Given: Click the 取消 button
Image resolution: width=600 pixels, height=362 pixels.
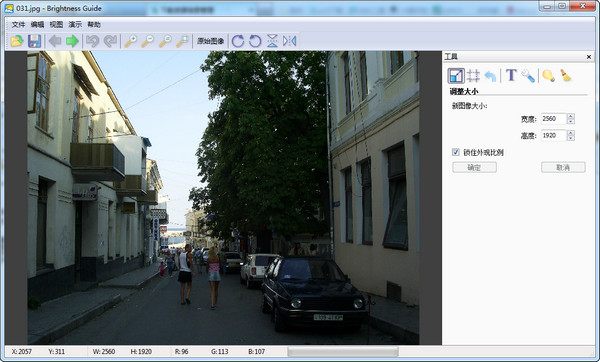Looking at the screenshot, I should [x=563, y=167].
